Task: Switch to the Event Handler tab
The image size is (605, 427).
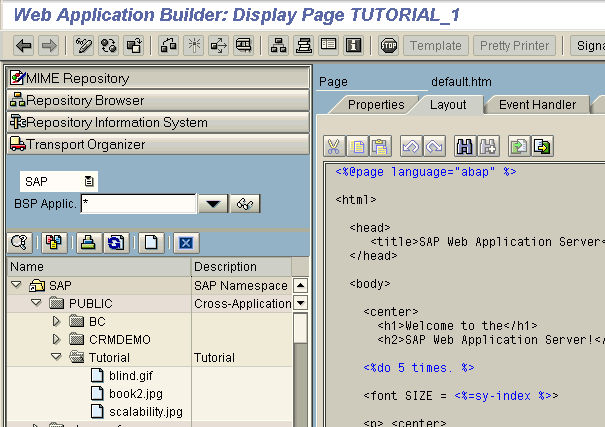Action: point(537,105)
